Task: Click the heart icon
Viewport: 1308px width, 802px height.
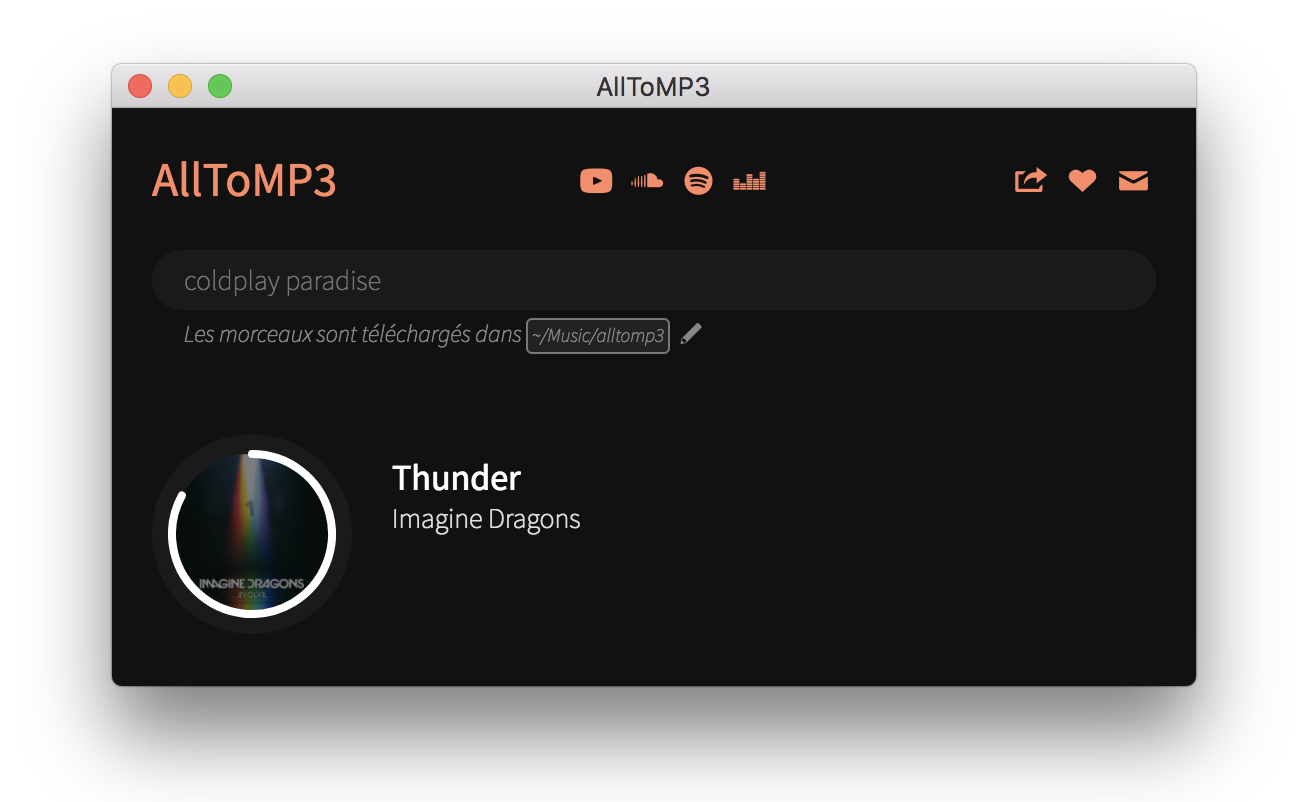Action: coord(1082,181)
